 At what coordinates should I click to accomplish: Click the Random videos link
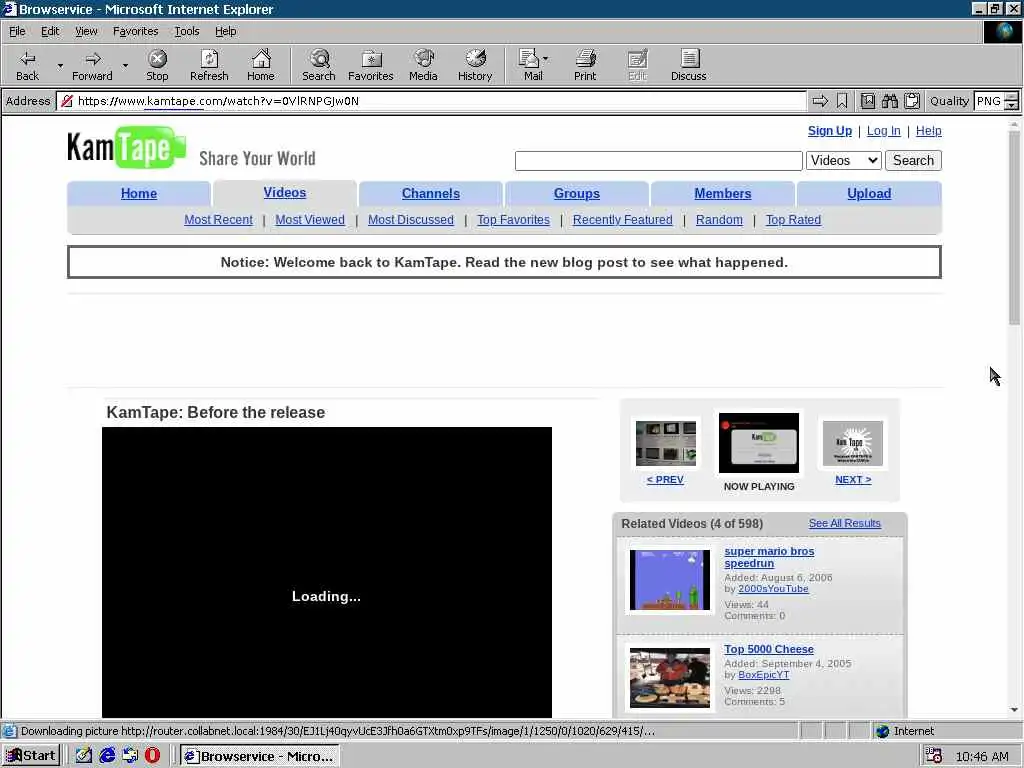719,220
